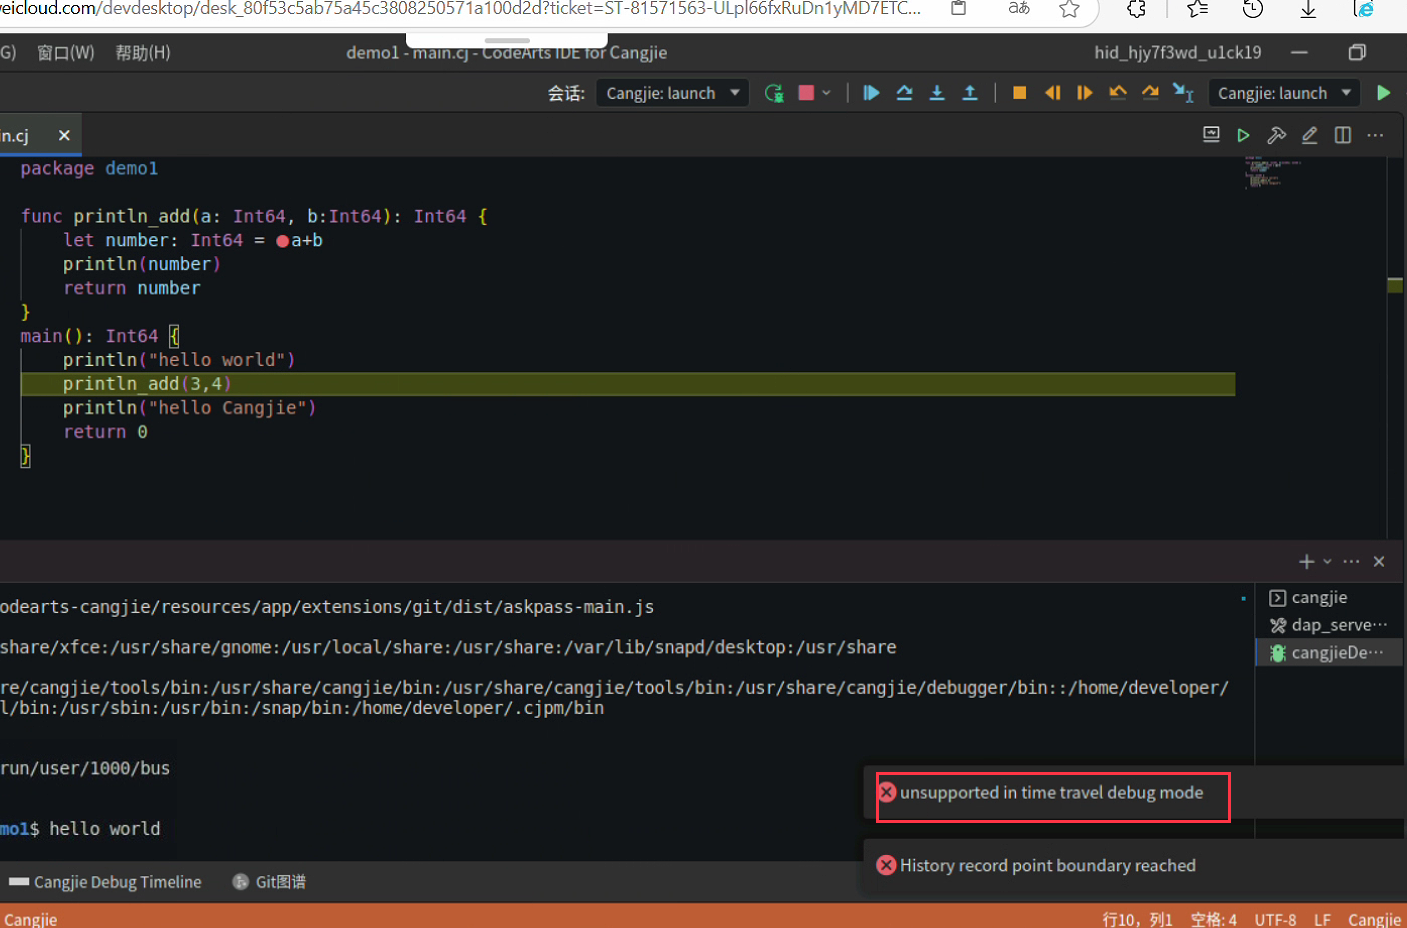Change the LF line ending setting
The image size is (1407, 928).
(1322, 919)
